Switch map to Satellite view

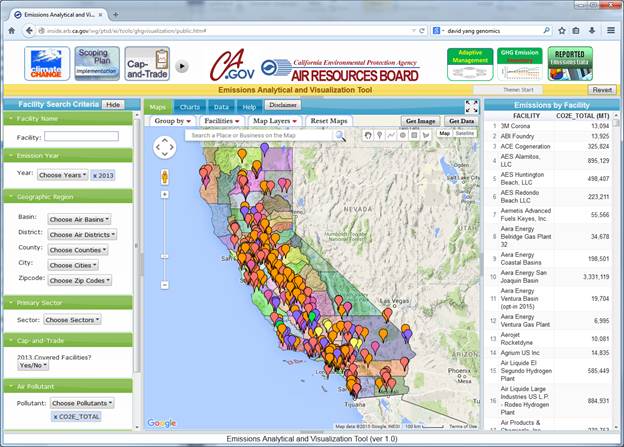click(465, 133)
